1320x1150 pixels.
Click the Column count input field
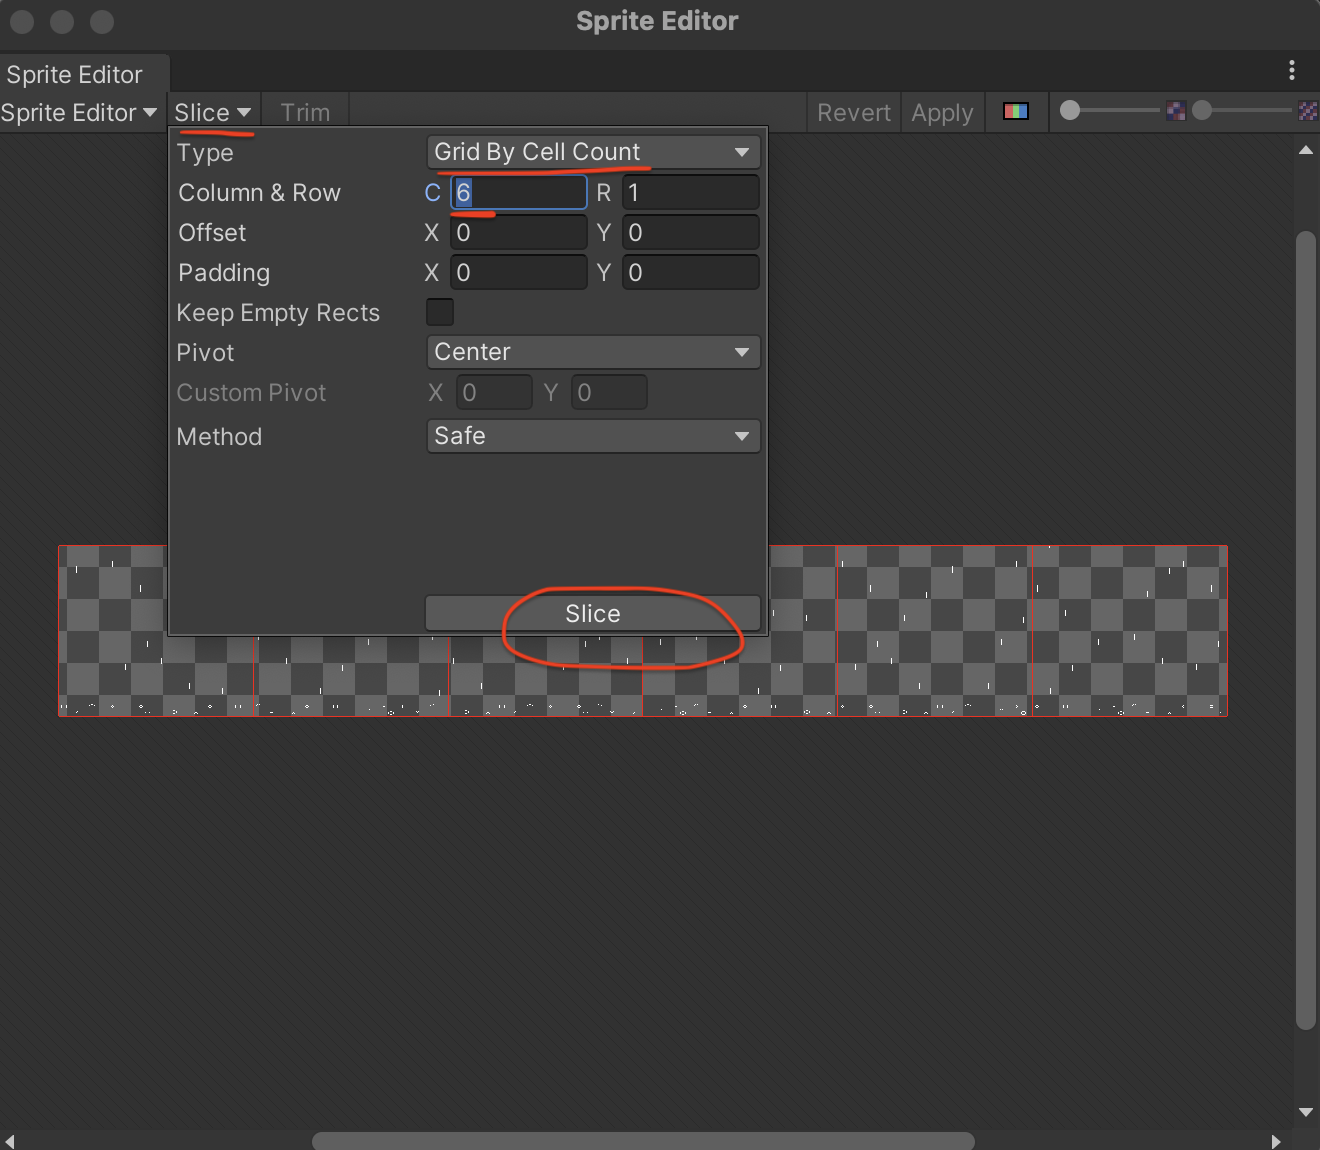[518, 192]
